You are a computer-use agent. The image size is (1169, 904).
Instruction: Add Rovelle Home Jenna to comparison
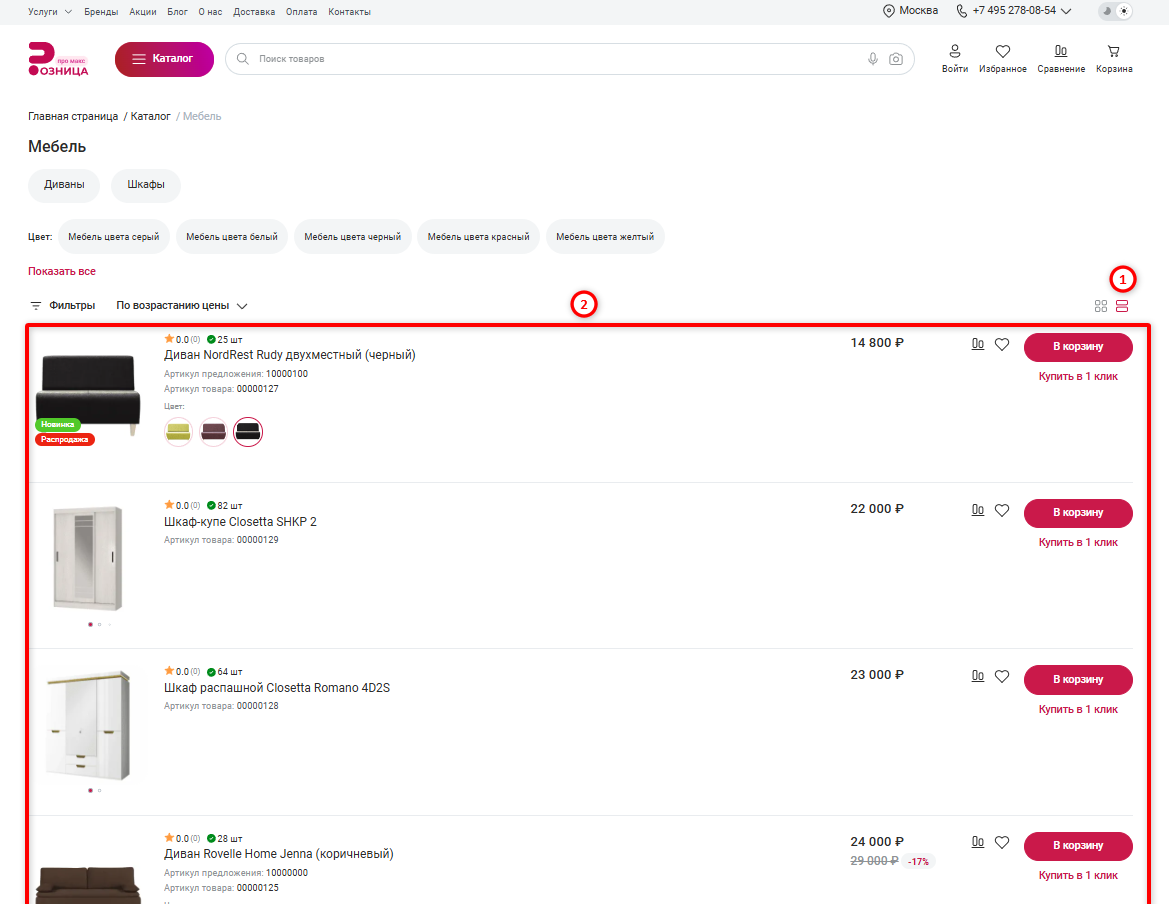click(977, 842)
